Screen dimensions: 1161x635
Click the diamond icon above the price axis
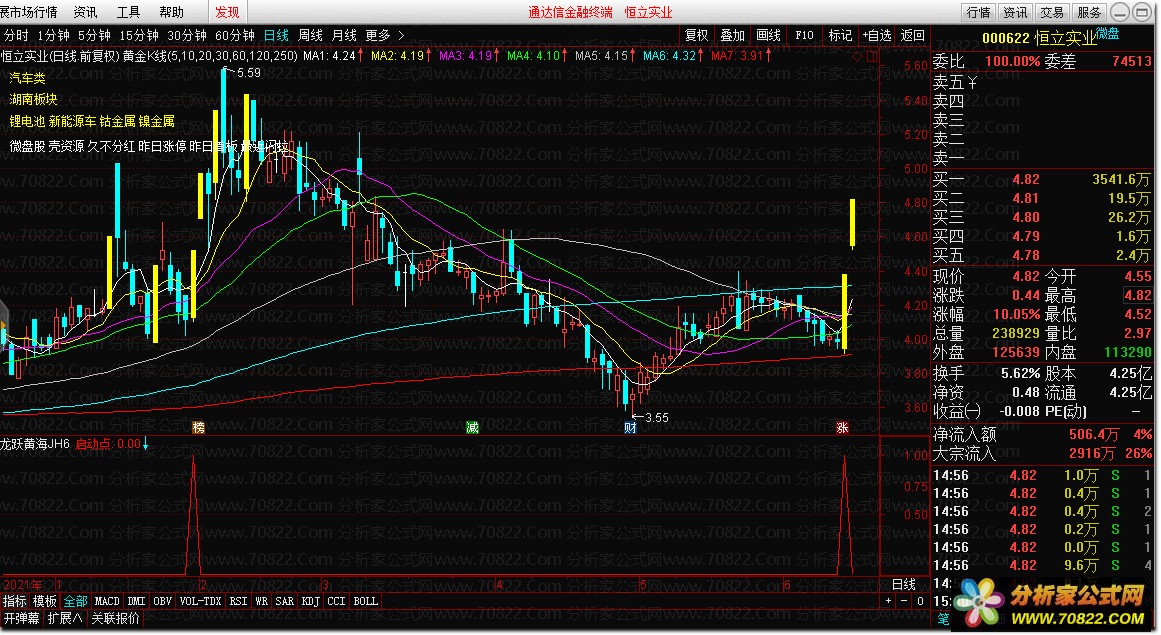858,56
